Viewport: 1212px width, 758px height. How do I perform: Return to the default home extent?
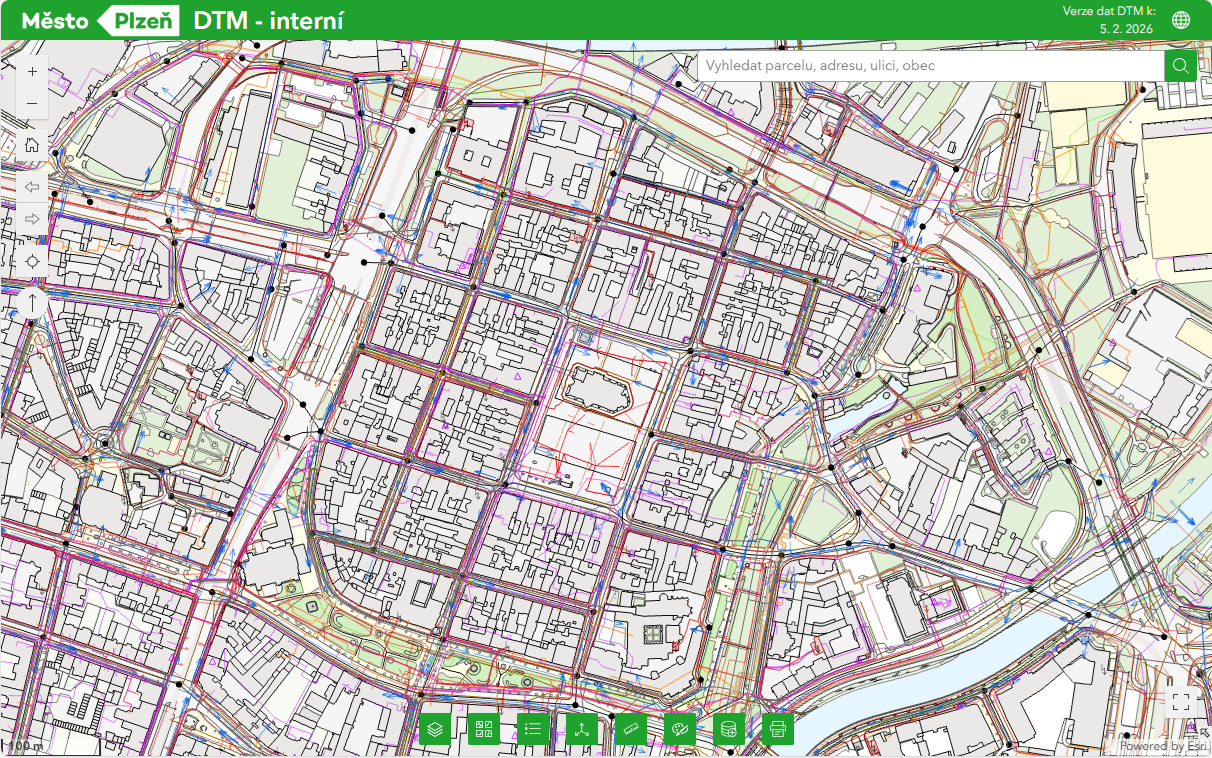coord(32,145)
